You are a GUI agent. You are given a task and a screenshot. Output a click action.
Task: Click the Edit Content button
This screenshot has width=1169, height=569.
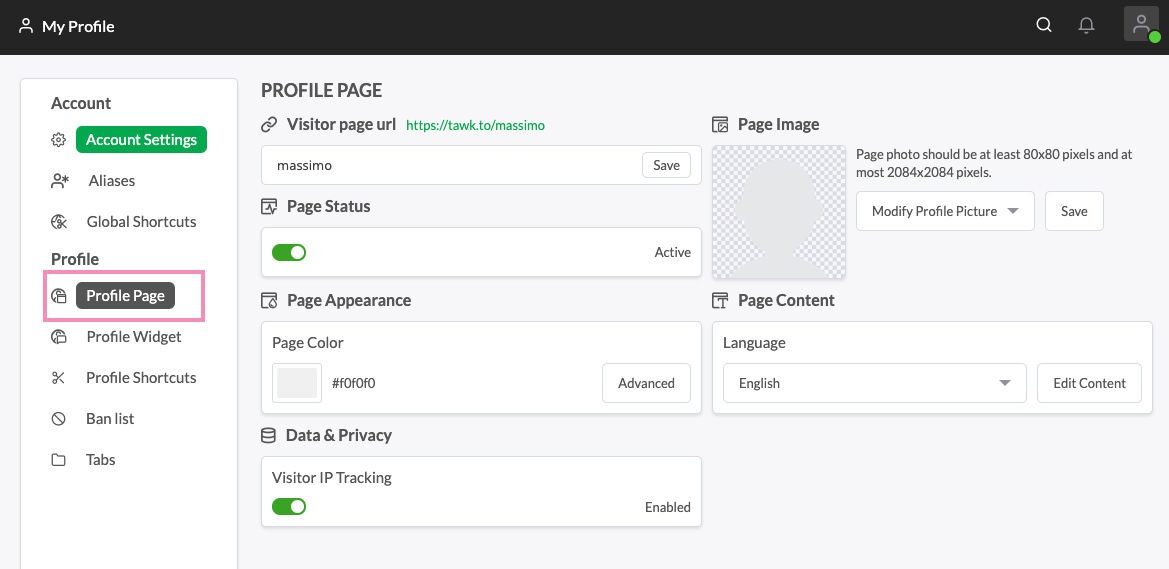pos(1089,383)
